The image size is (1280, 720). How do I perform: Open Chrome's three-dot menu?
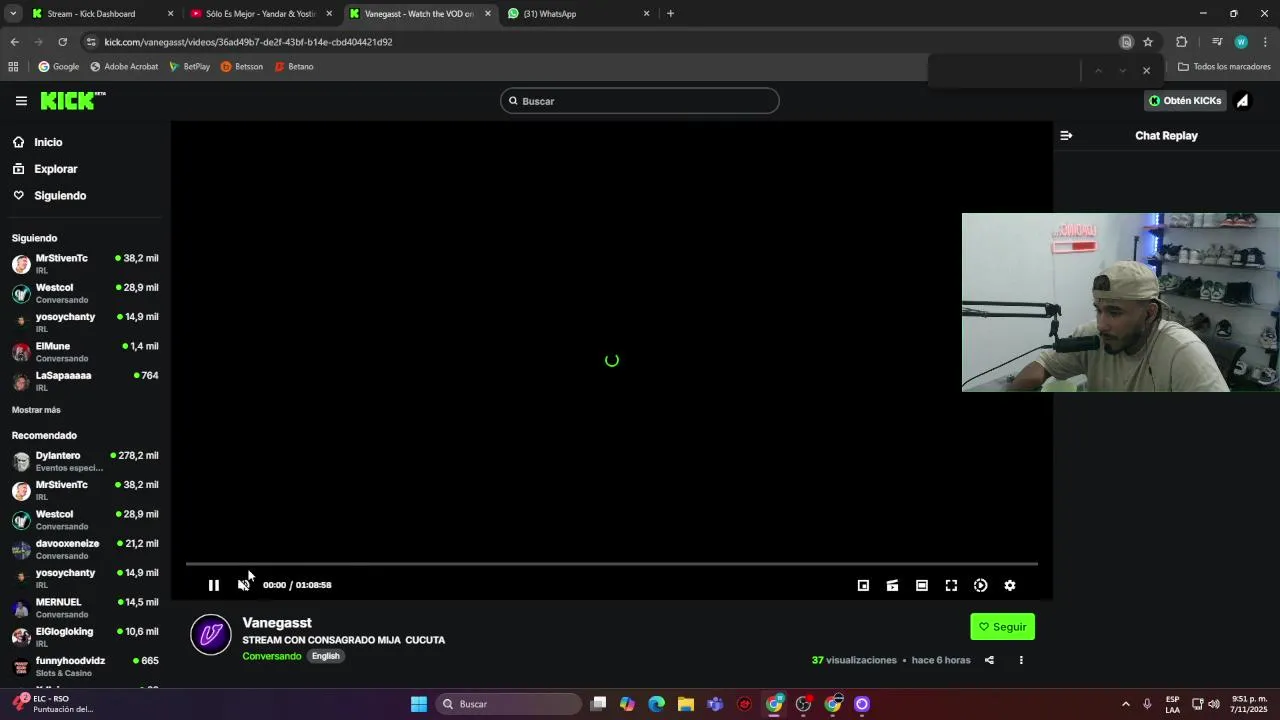point(1266,42)
